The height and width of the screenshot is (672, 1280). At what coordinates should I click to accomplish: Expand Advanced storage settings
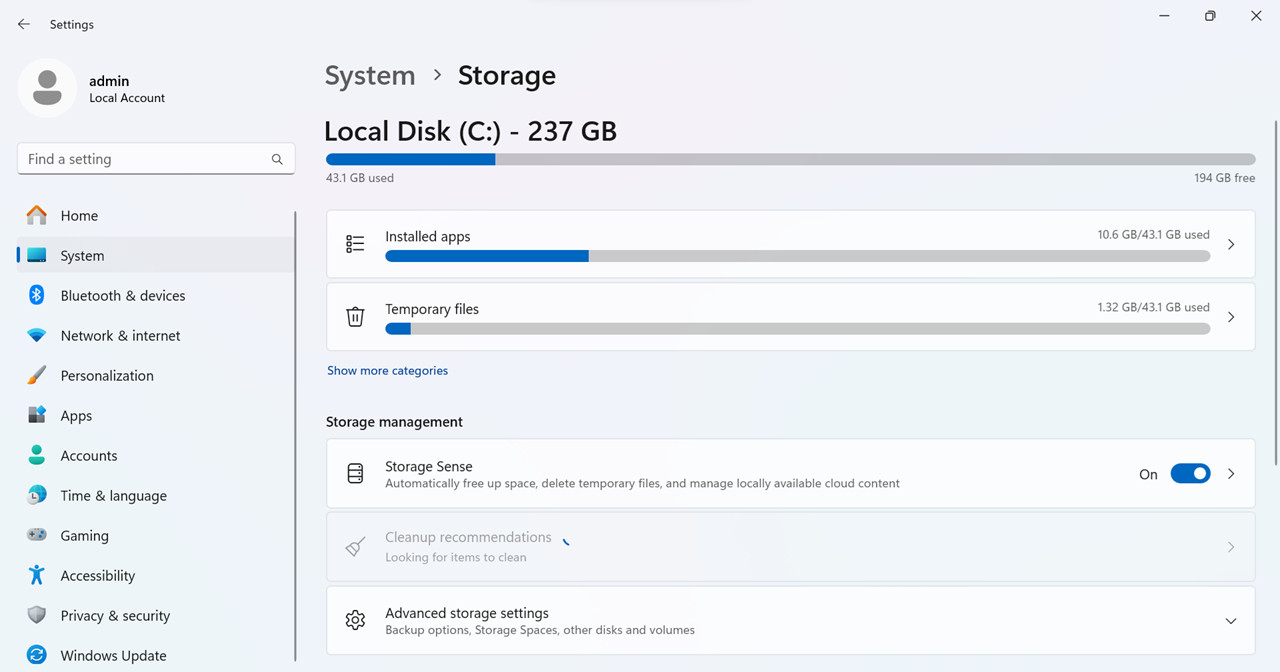1231,621
